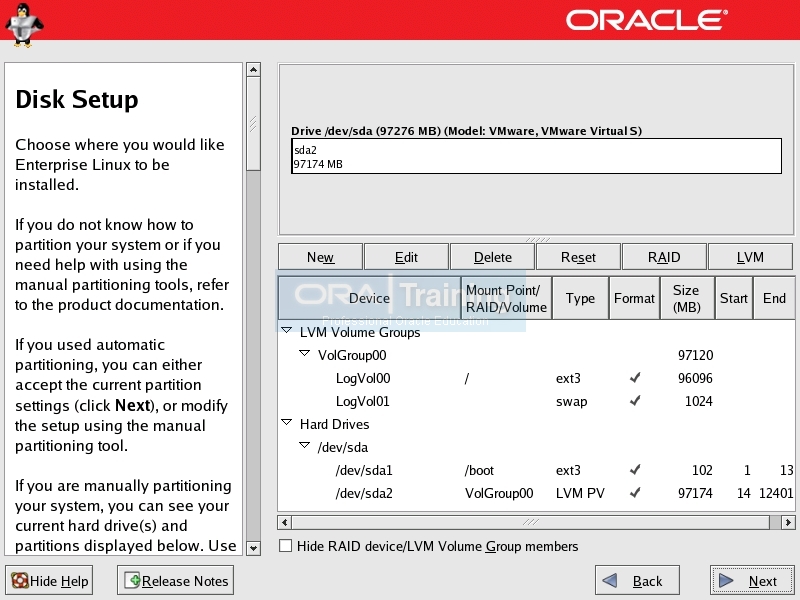The width and height of the screenshot is (800, 600).
Task: Sort by the Device column header
Action: (x=369, y=298)
